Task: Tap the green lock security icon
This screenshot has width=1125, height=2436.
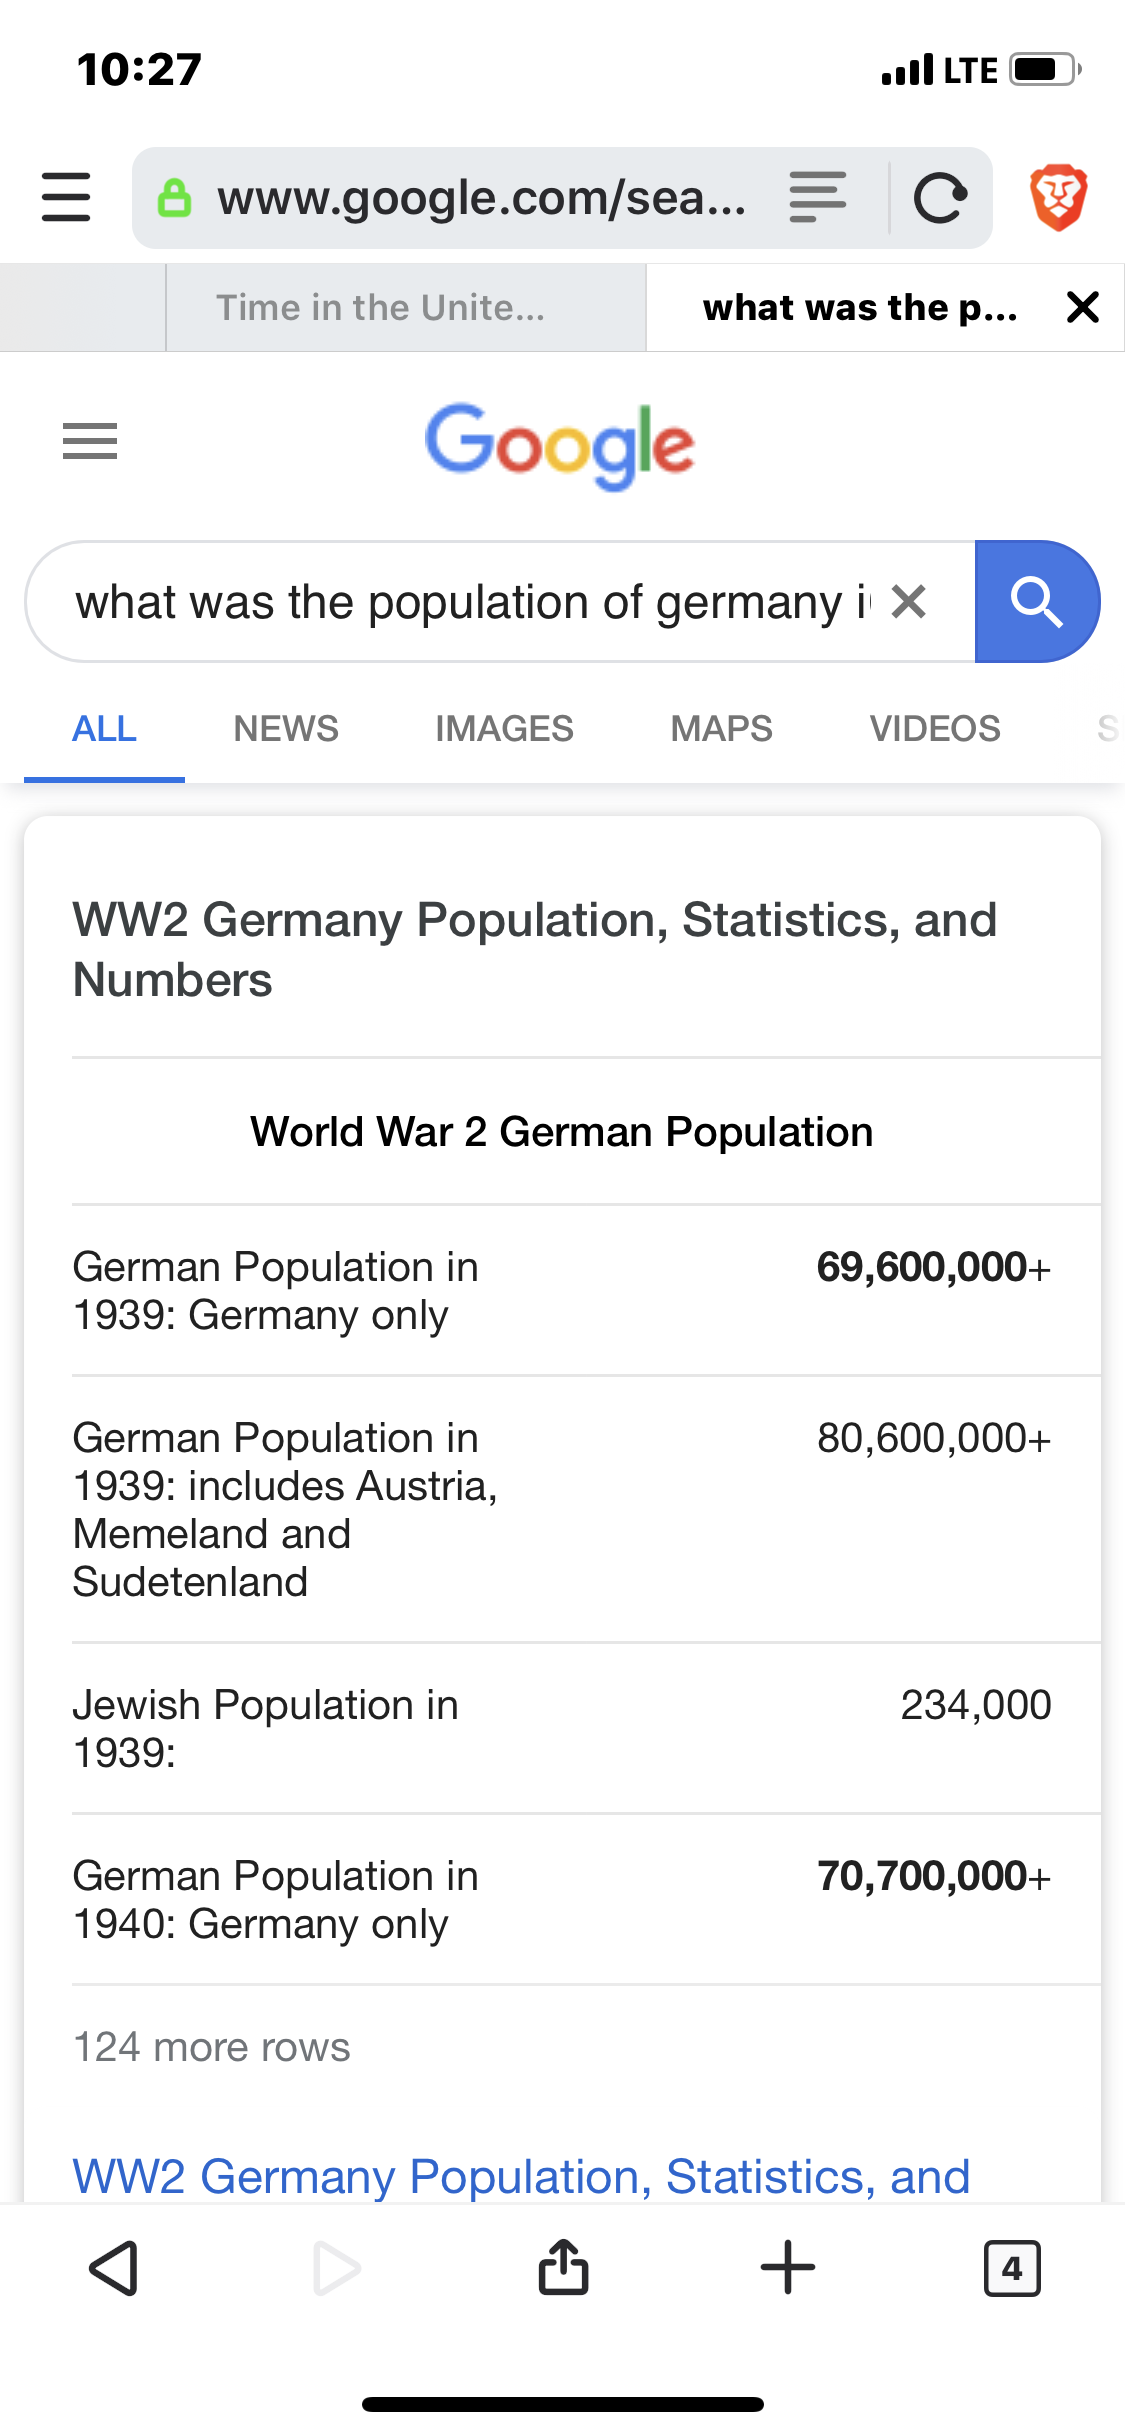Action: [x=174, y=198]
